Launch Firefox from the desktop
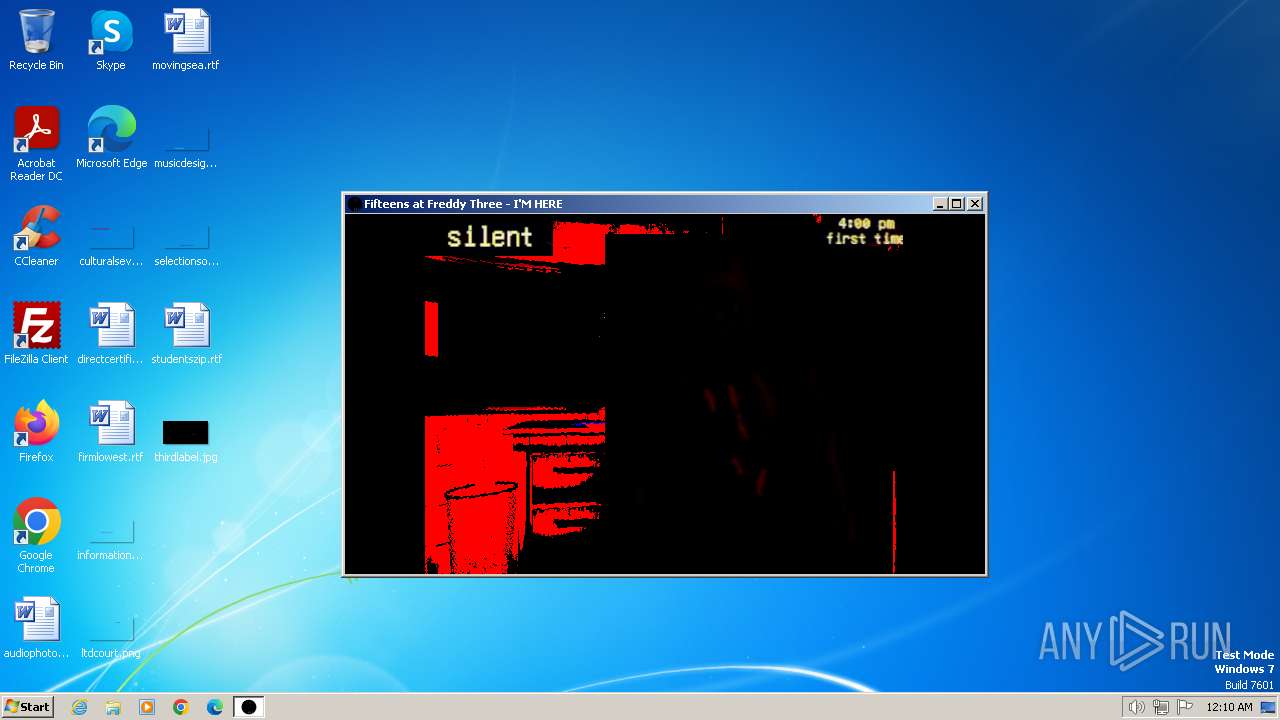Viewport: 1280px width, 720px height. pyautogui.click(x=36, y=432)
